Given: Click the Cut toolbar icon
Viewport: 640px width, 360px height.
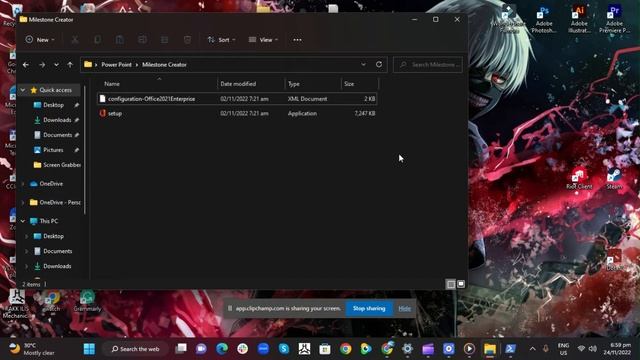Looking at the screenshot, I should (x=75, y=40).
